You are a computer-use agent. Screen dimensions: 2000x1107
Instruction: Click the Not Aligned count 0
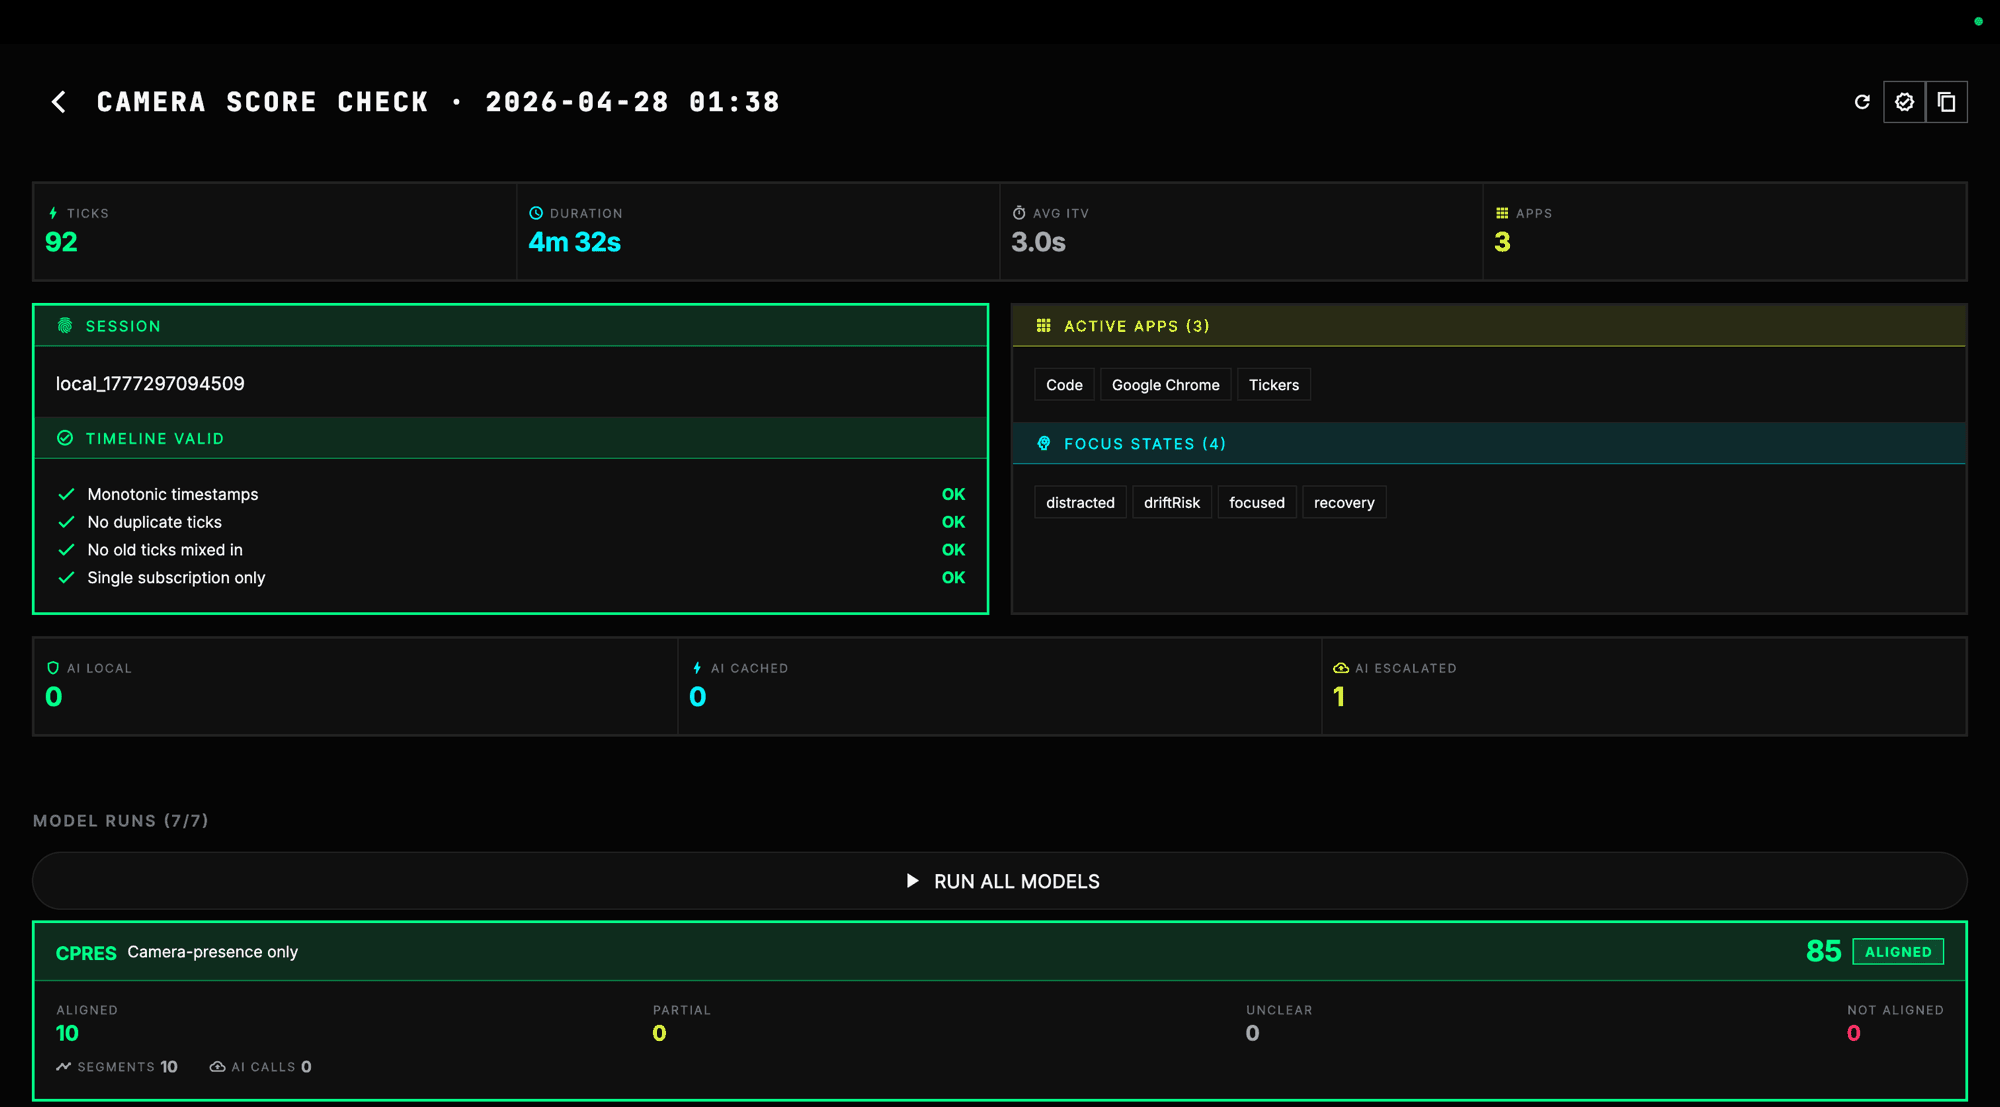coord(1854,1034)
